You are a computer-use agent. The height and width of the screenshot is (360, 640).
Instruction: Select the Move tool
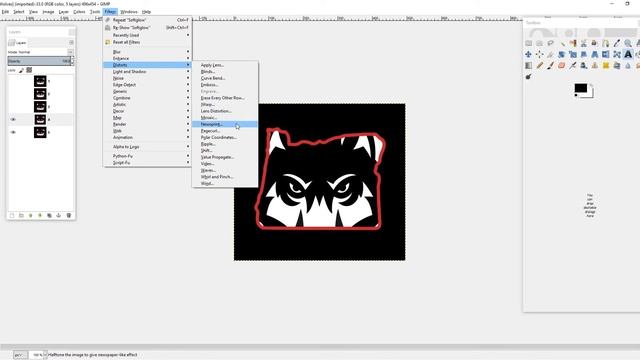tap(529, 54)
